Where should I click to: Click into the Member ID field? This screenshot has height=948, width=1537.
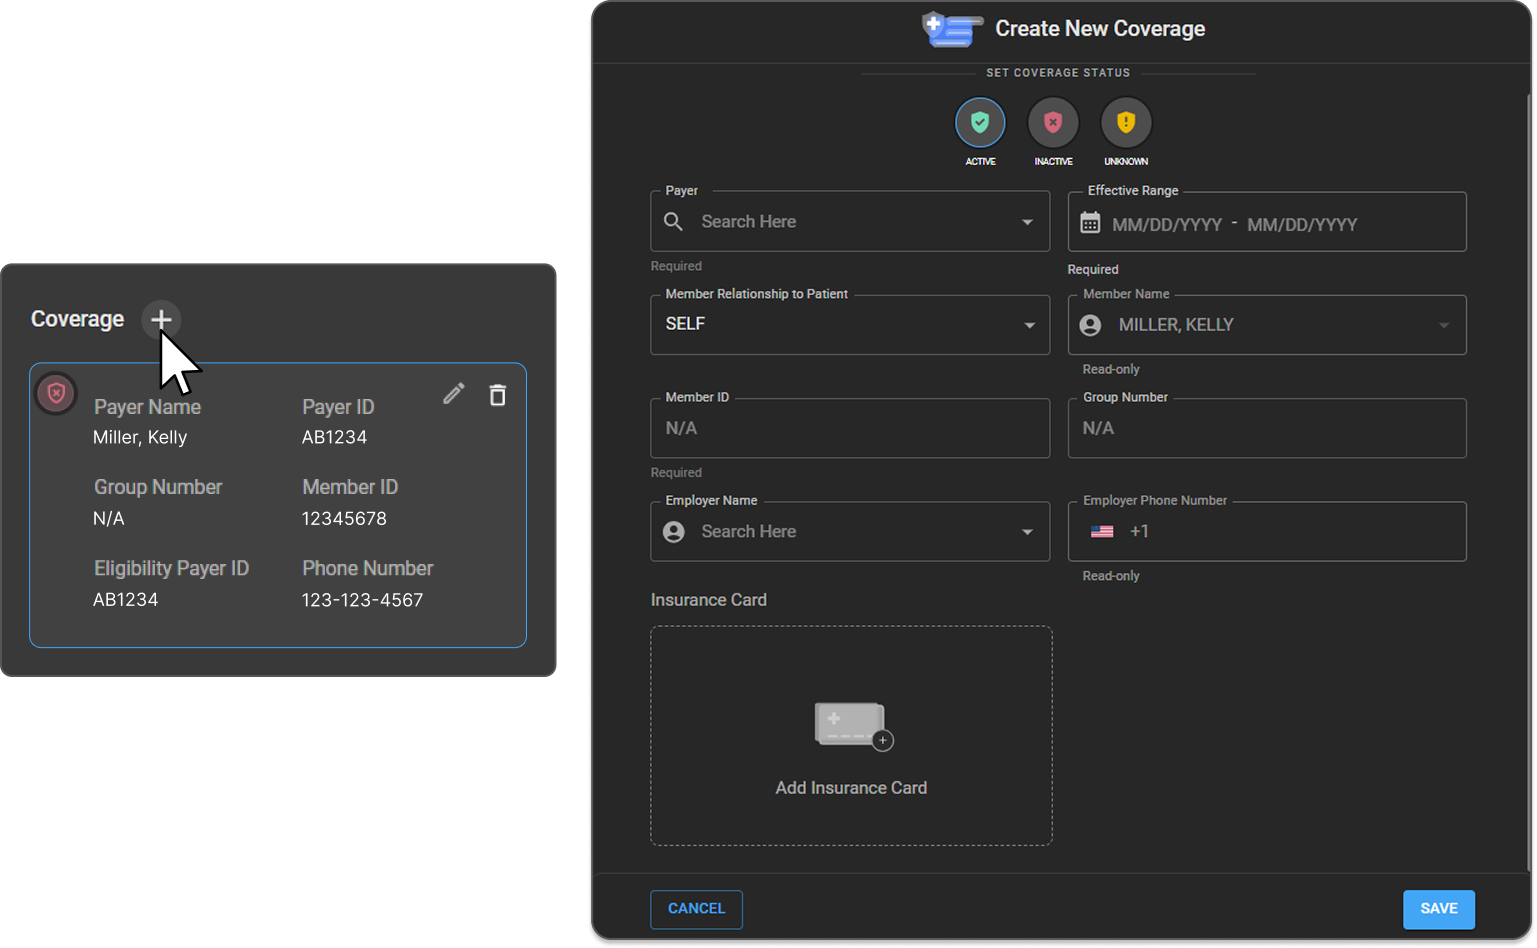point(850,429)
